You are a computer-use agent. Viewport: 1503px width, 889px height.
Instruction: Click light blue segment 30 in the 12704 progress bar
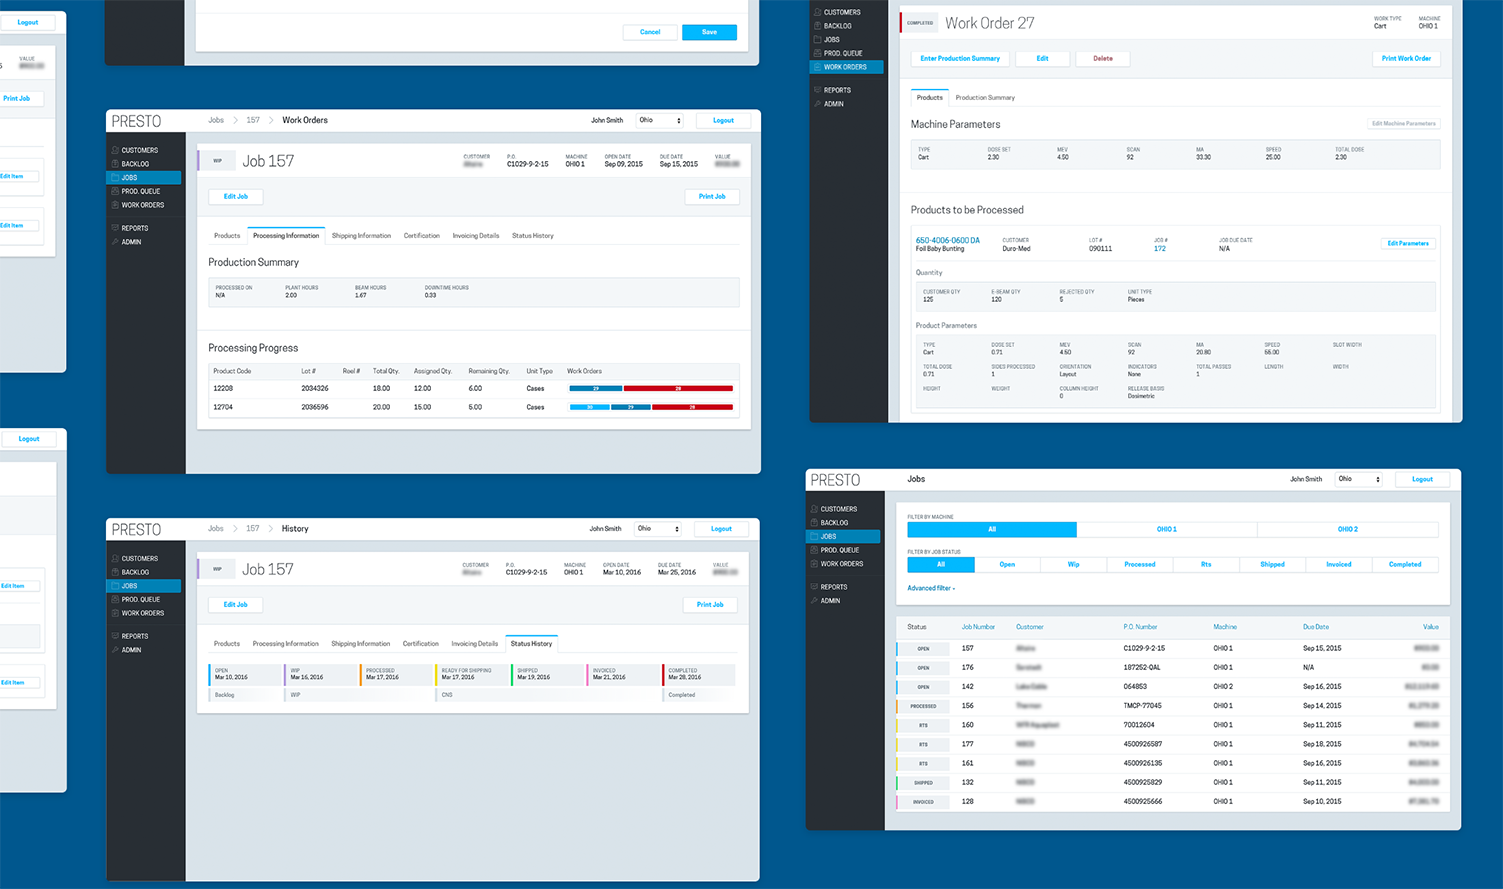point(590,408)
